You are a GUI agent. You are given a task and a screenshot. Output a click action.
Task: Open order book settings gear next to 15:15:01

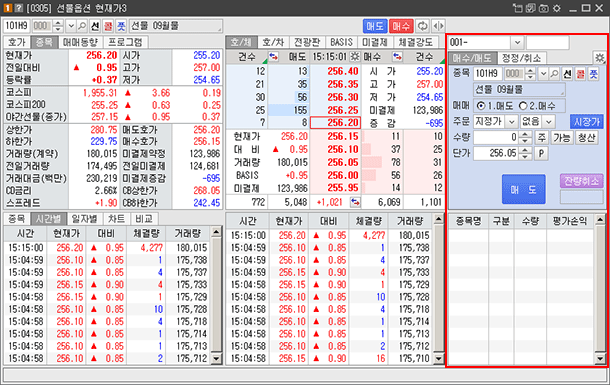click(x=354, y=57)
